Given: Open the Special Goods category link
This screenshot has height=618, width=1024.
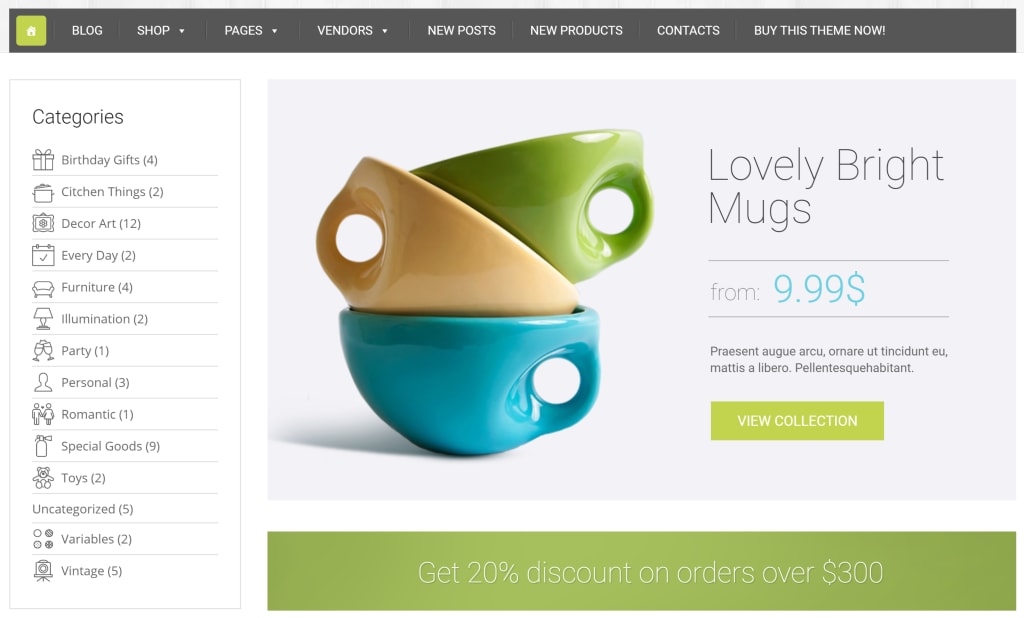Looking at the screenshot, I should coord(110,446).
